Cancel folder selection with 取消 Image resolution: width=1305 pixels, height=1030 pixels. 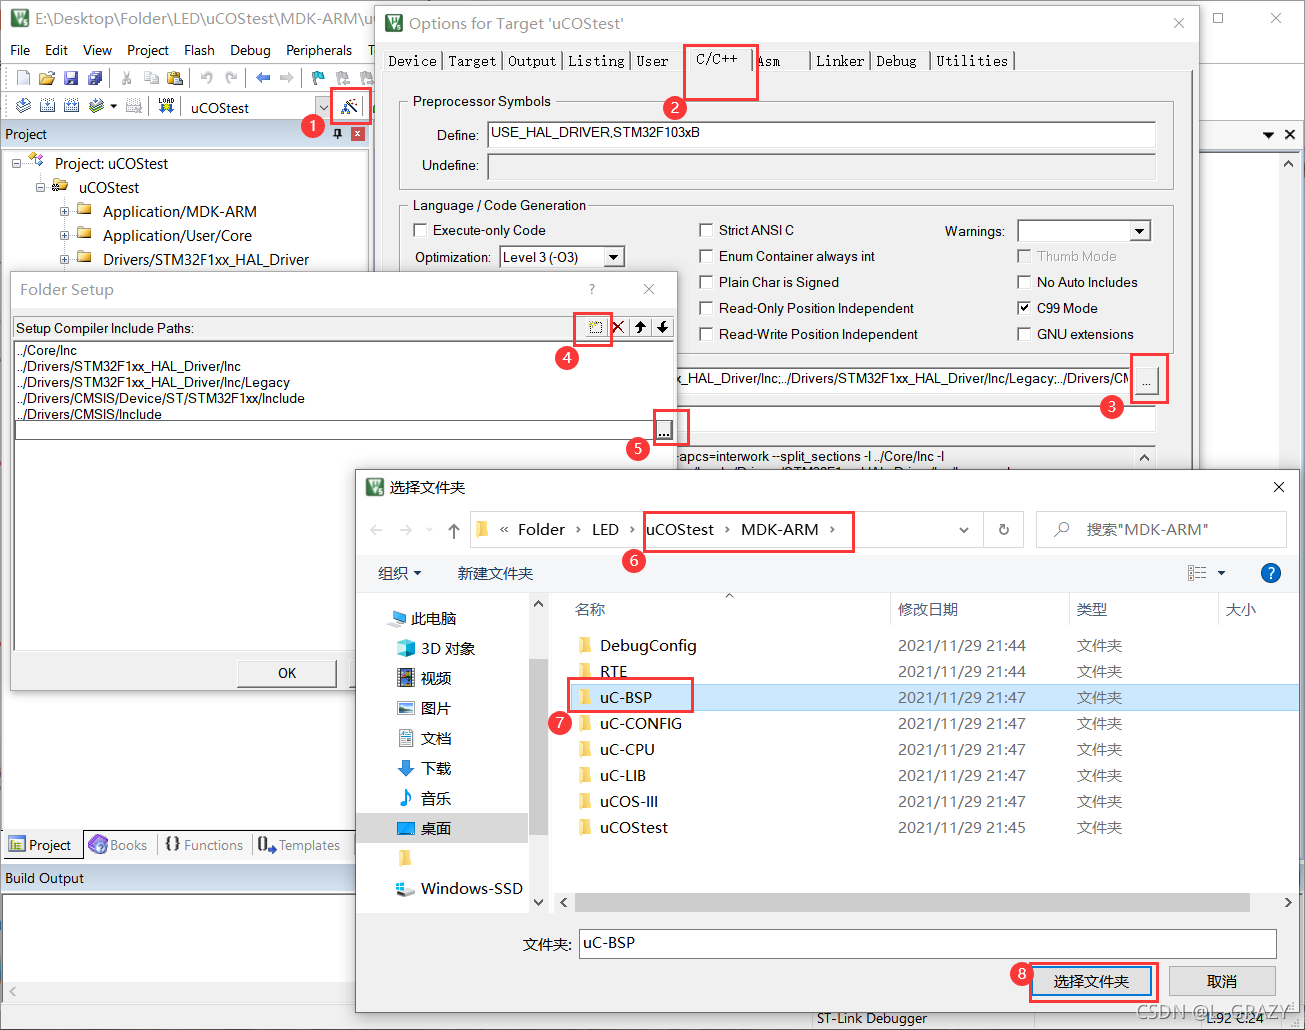[x=1222, y=981]
